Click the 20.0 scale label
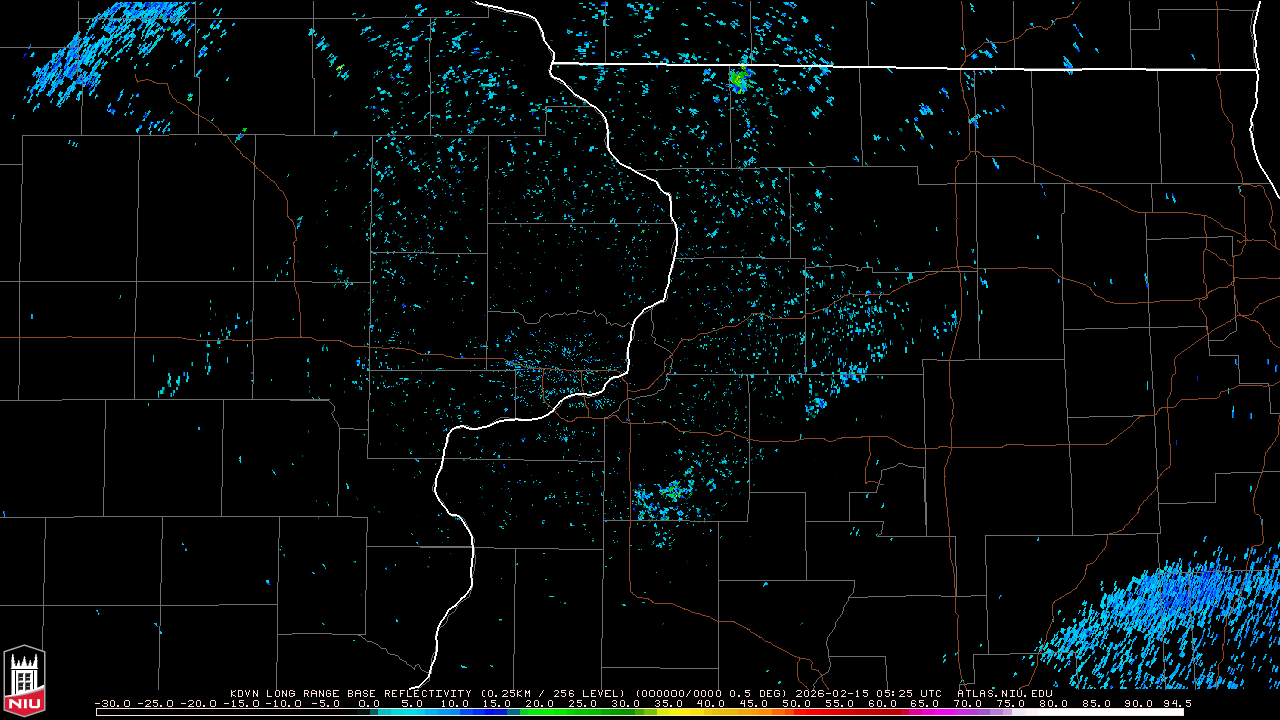 [541, 704]
